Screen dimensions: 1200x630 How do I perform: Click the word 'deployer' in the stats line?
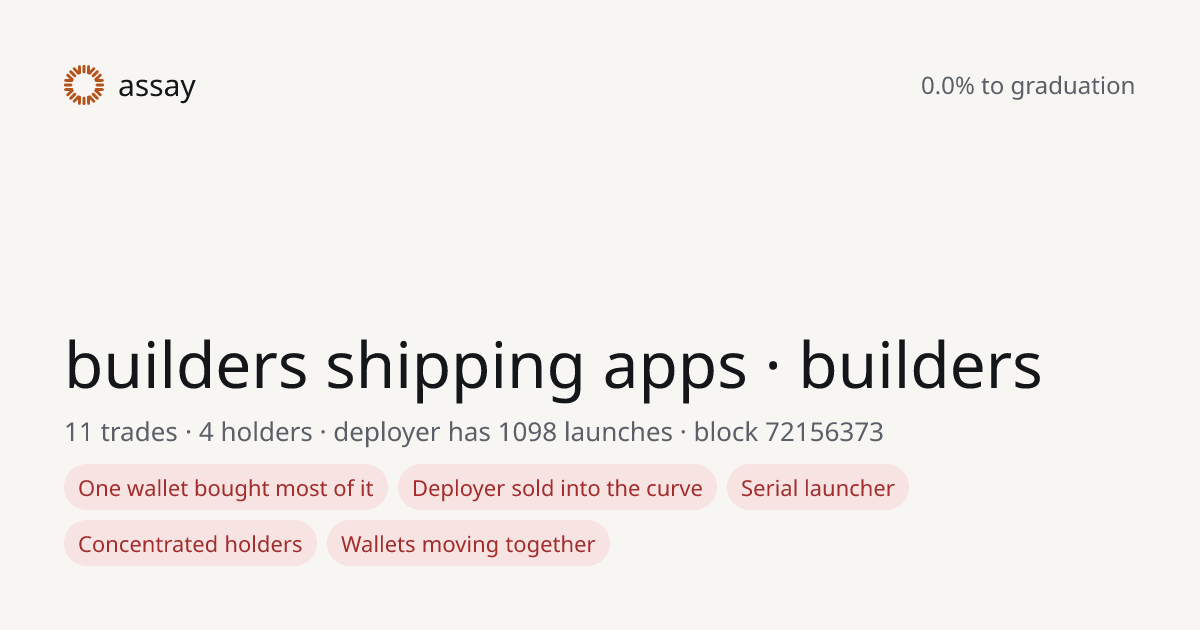coord(387,433)
